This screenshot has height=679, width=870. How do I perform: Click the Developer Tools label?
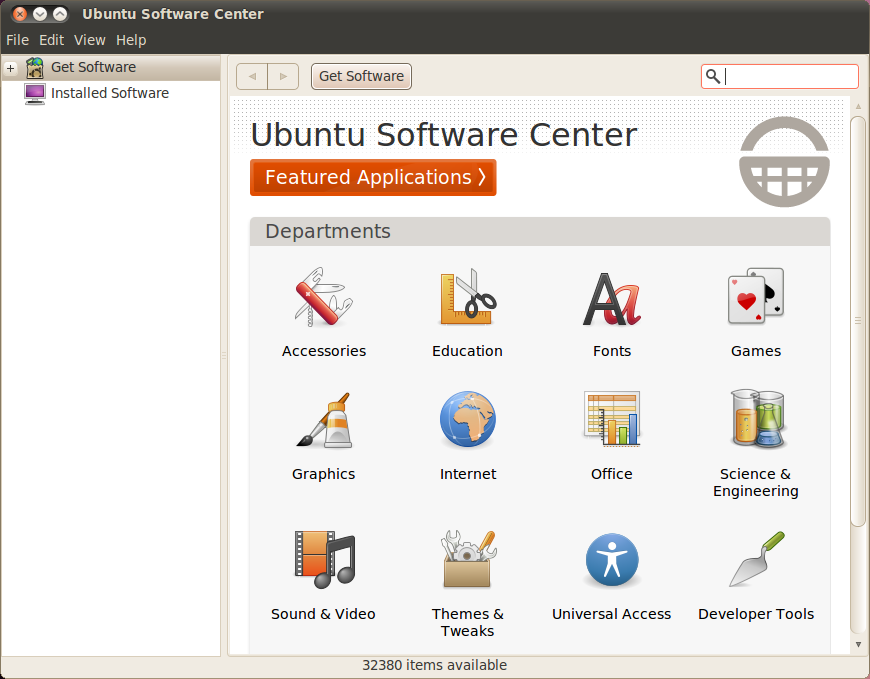pos(756,614)
